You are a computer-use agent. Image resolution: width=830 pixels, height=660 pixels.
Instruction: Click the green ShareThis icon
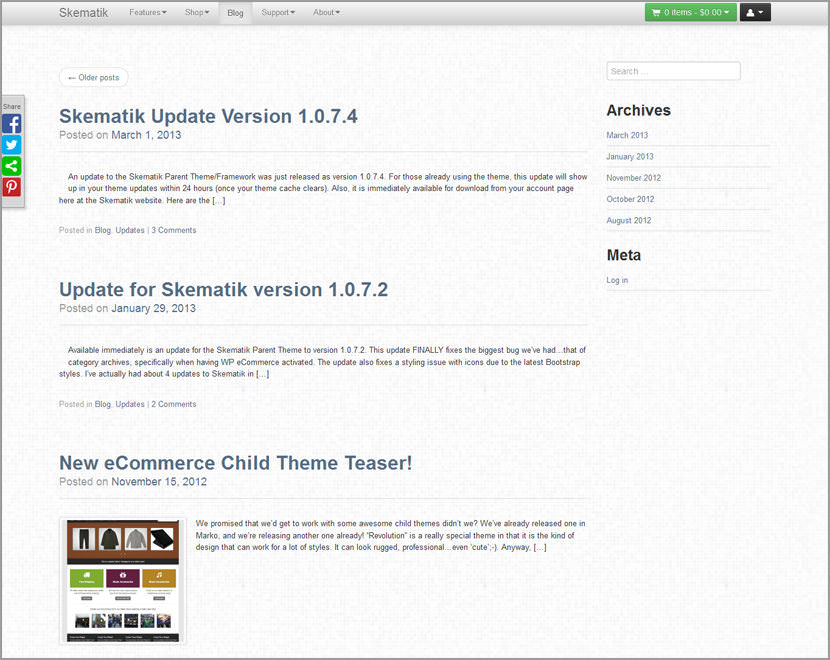point(12,166)
